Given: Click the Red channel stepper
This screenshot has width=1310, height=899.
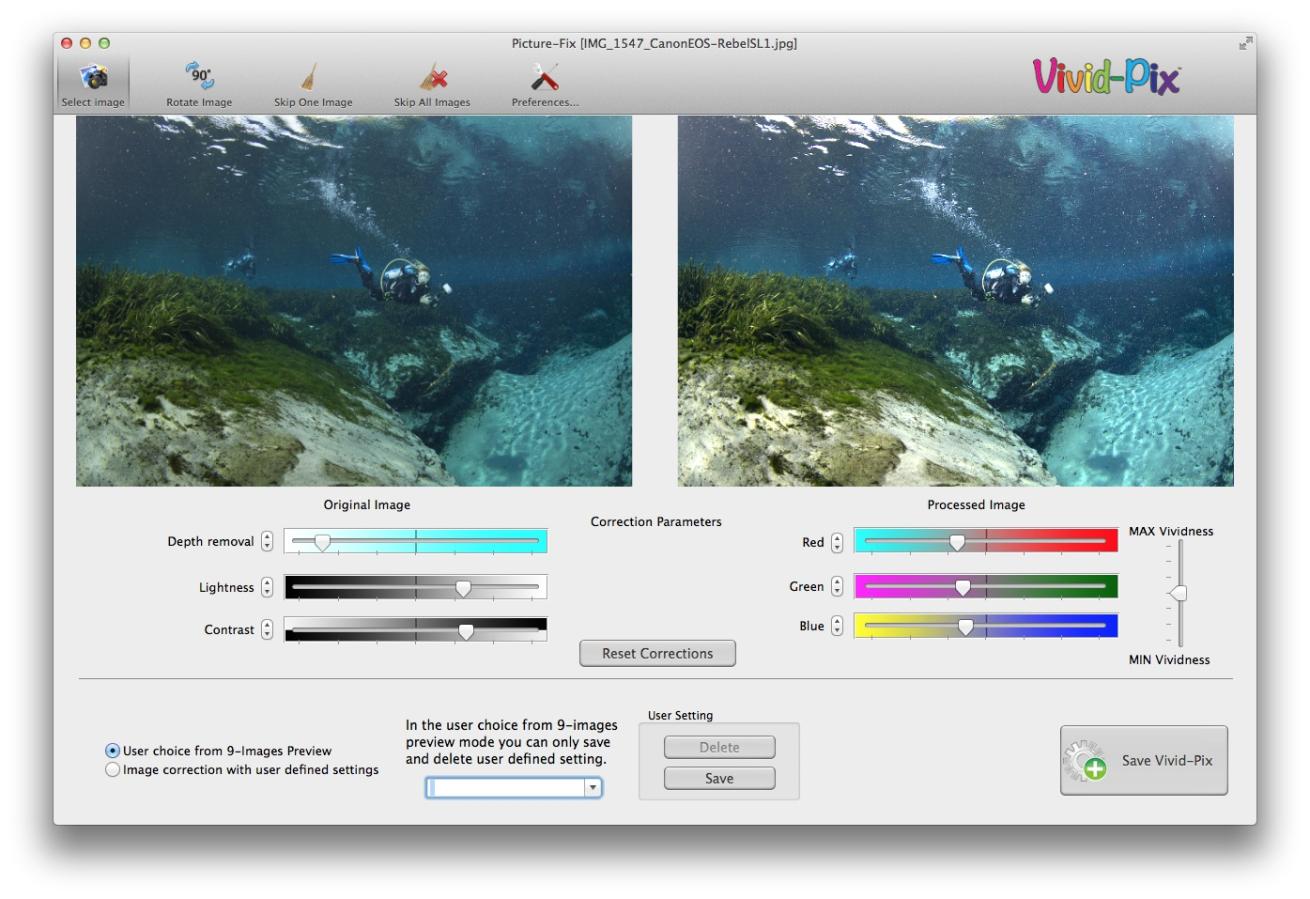Looking at the screenshot, I should [837, 542].
